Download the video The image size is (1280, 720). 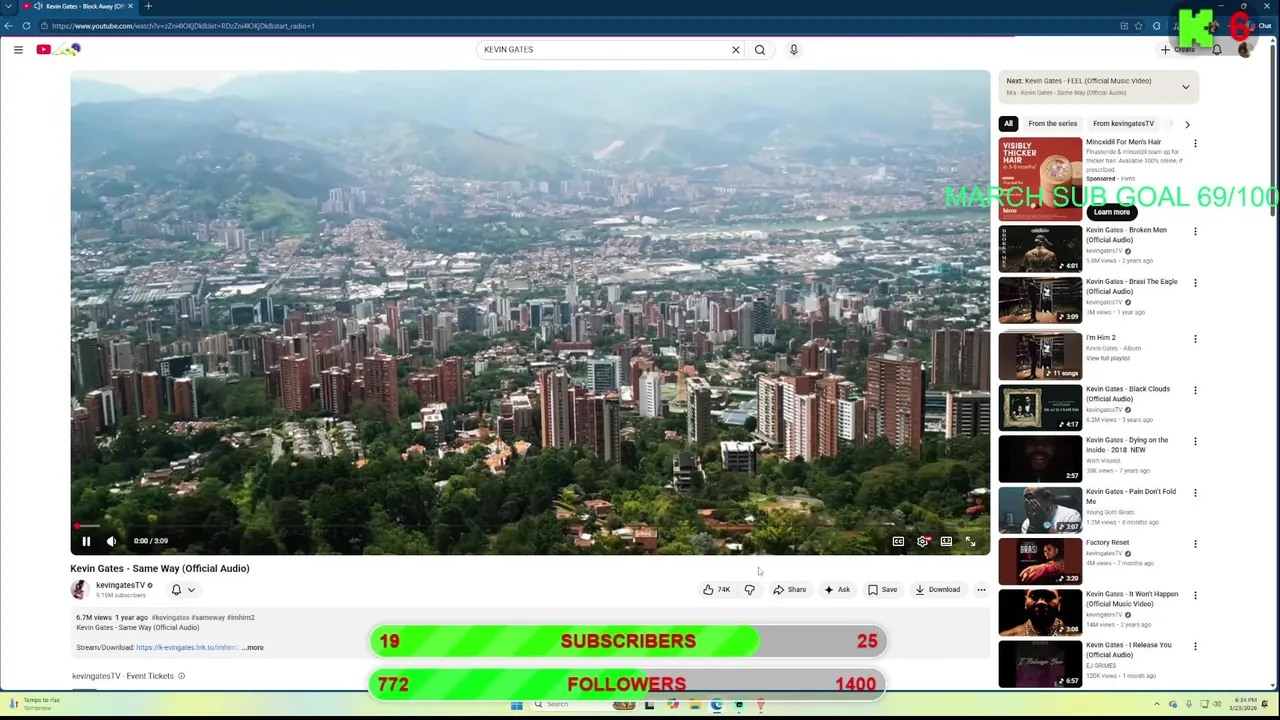pos(937,590)
